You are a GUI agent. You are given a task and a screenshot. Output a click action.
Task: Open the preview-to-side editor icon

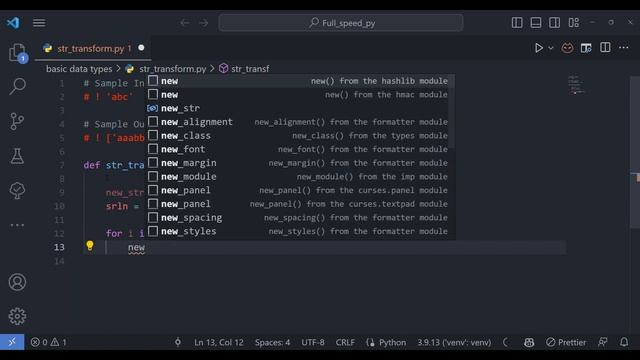coord(586,48)
